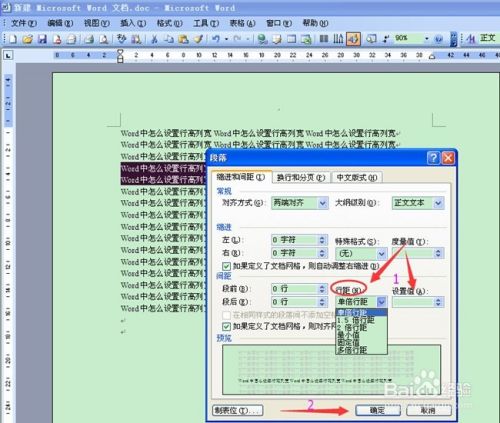Open the 文件 menu
The width and height of the screenshot is (500, 423).
pos(24,23)
